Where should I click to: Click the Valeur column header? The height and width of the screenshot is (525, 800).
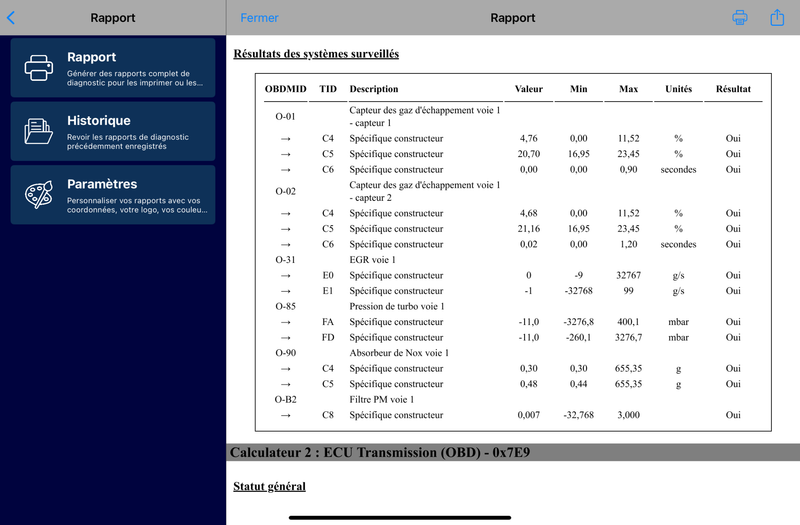click(x=529, y=89)
